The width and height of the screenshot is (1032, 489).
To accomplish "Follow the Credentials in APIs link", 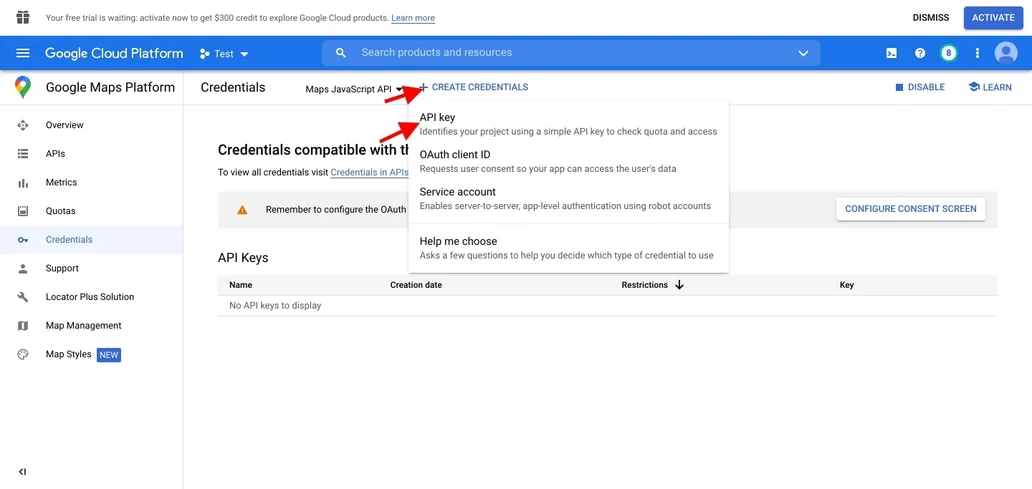I will point(369,172).
